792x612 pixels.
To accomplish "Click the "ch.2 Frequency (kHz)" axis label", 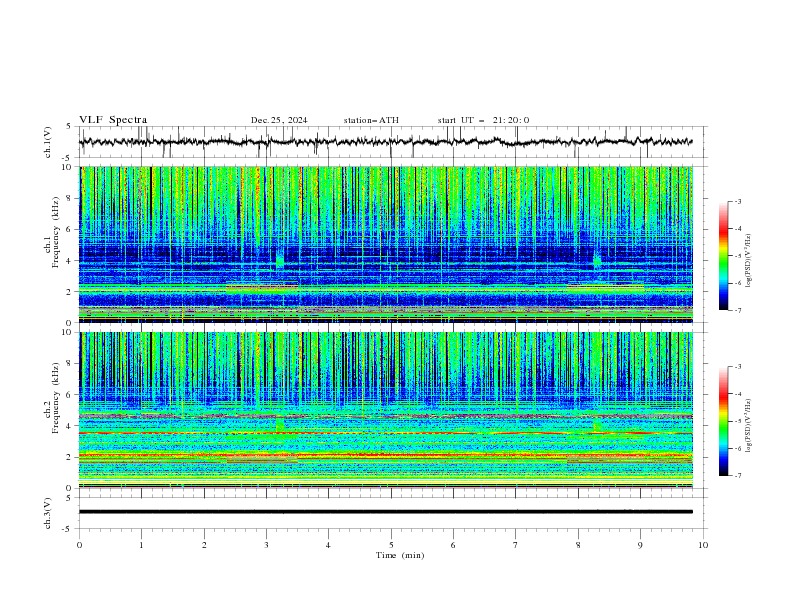I will (53, 398).
